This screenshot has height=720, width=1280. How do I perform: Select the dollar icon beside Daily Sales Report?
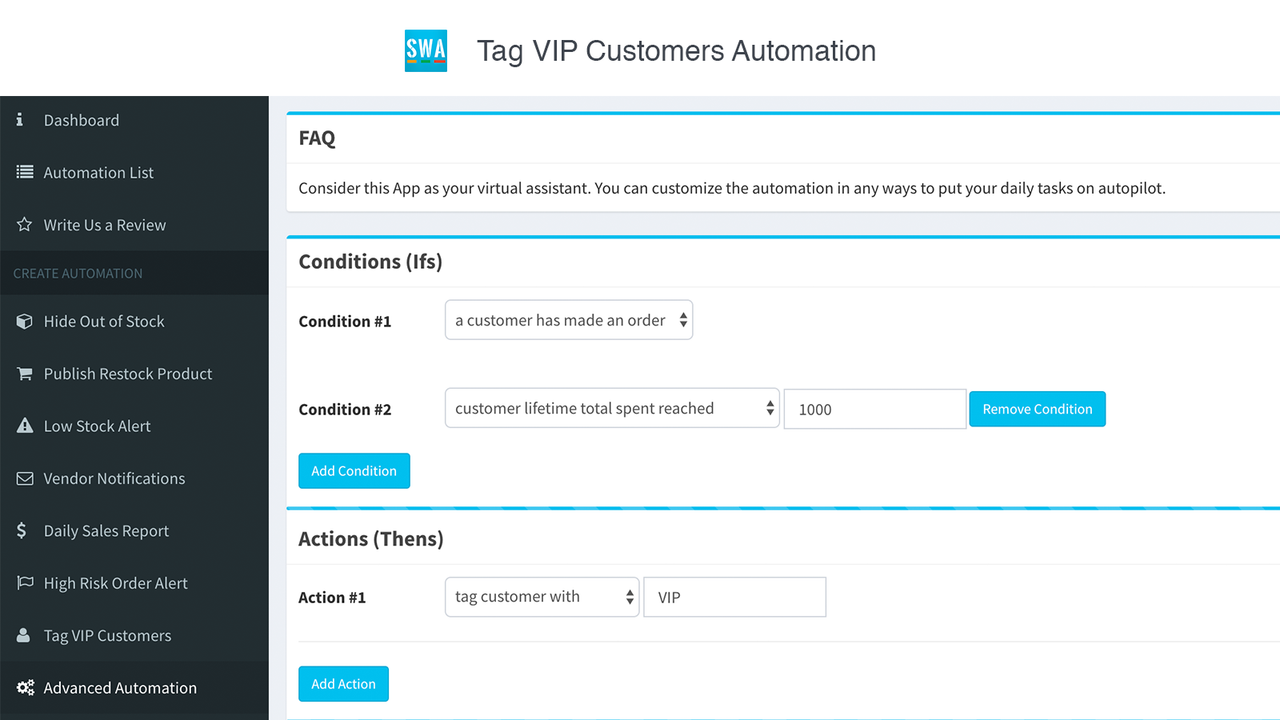point(20,530)
